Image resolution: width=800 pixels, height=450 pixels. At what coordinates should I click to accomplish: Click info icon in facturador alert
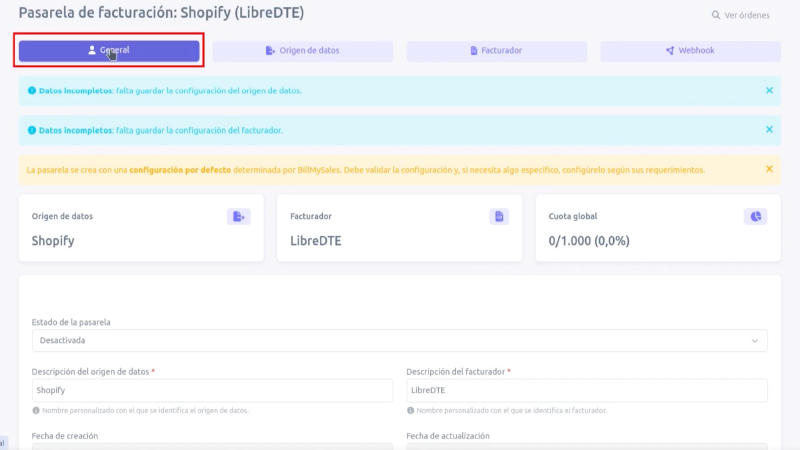(x=32, y=130)
